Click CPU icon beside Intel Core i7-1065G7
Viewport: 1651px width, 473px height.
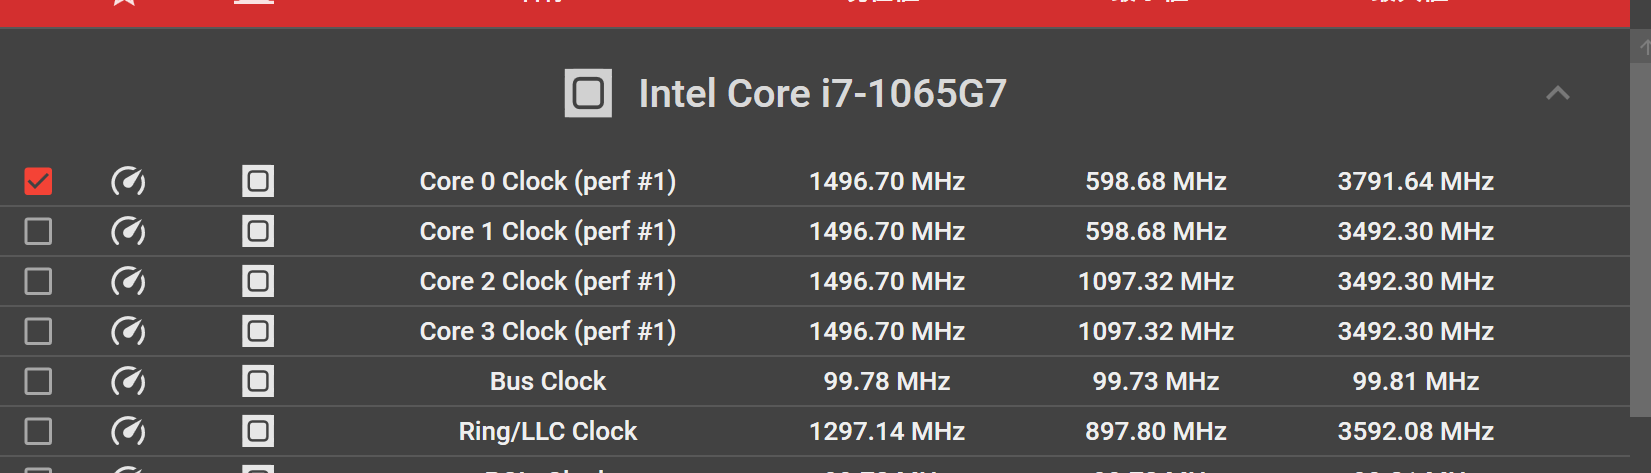click(588, 93)
